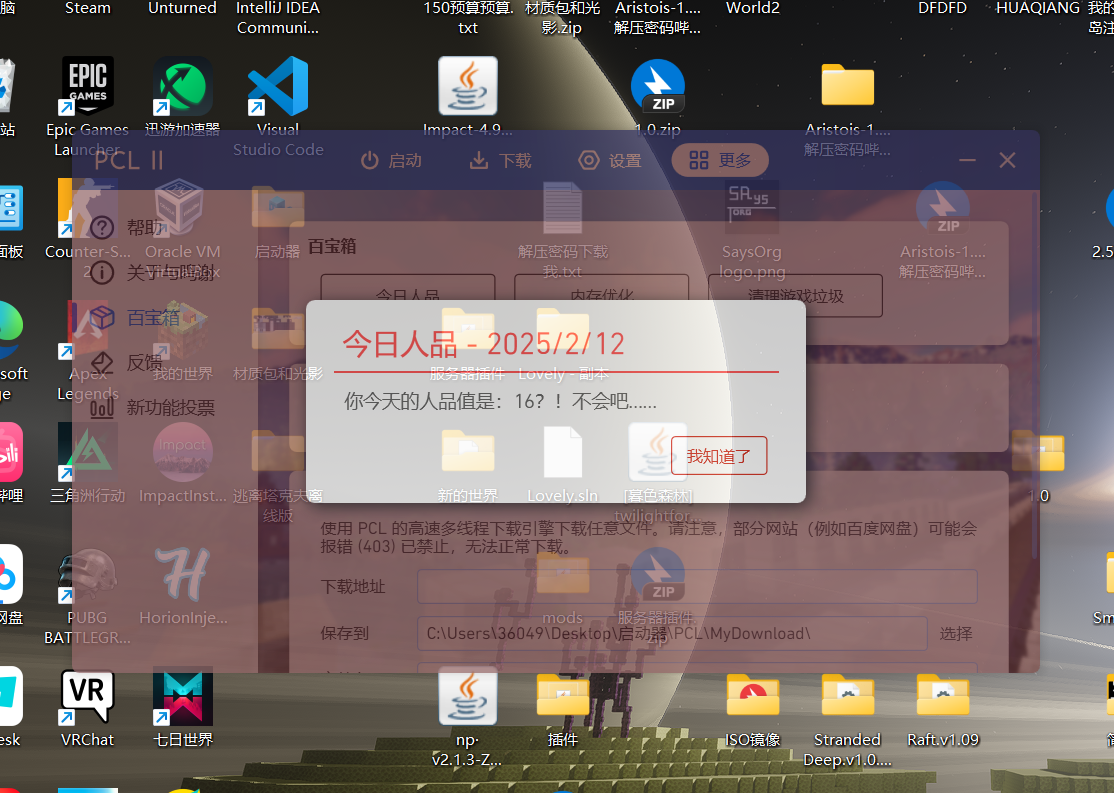Image resolution: width=1114 pixels, height=793 pixels.
Task: Minimize the PCL II window
Action: pos(967,161)
